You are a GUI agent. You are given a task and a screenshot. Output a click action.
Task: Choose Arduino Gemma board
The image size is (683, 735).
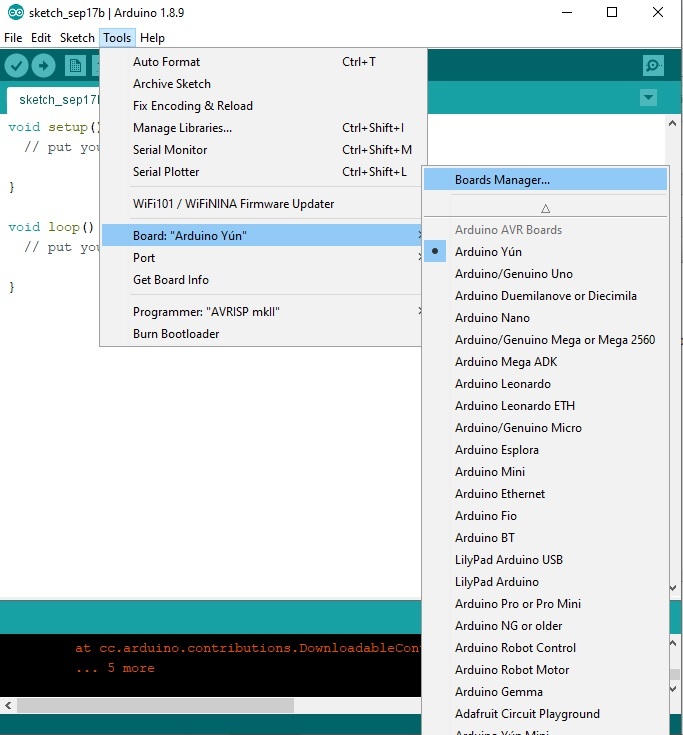545,692
